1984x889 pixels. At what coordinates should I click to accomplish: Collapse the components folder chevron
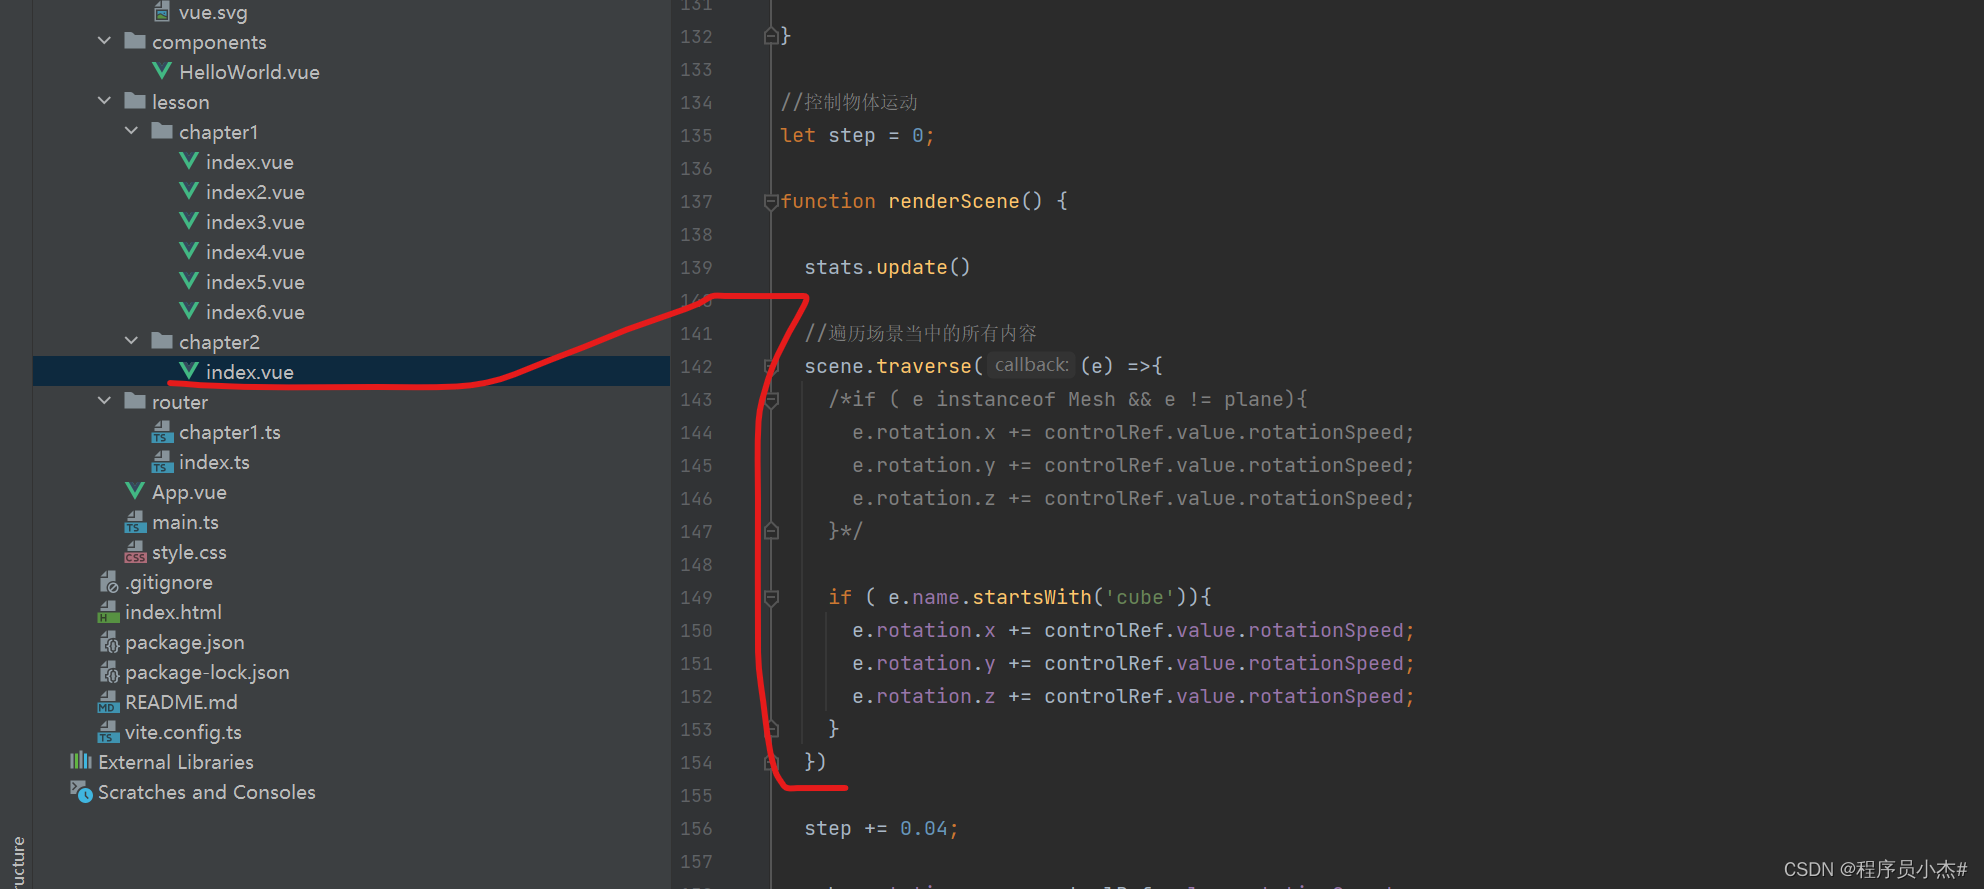click(x=105, y=41)
